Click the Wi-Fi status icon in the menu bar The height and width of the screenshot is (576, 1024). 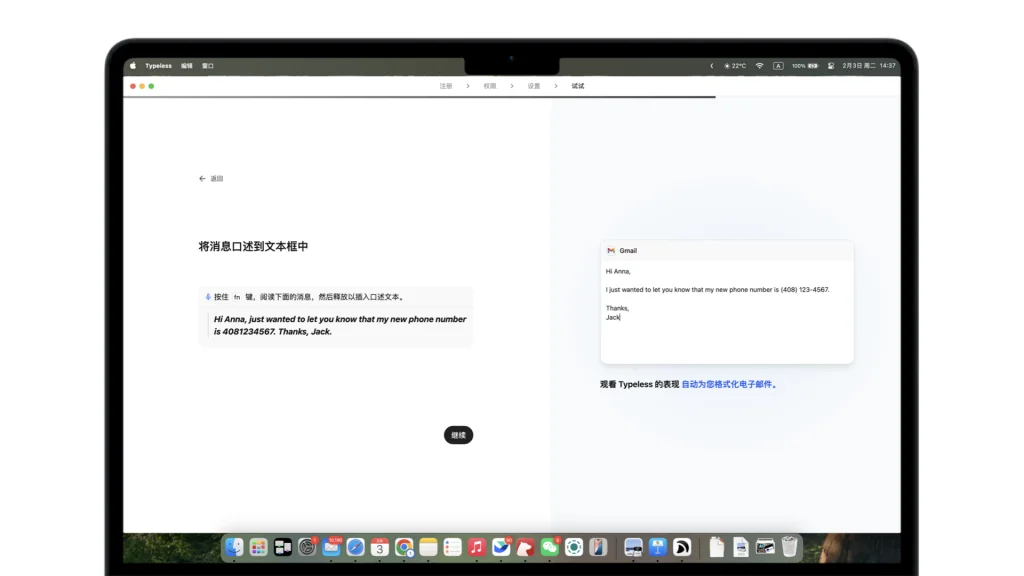click(x=760, y=65)
